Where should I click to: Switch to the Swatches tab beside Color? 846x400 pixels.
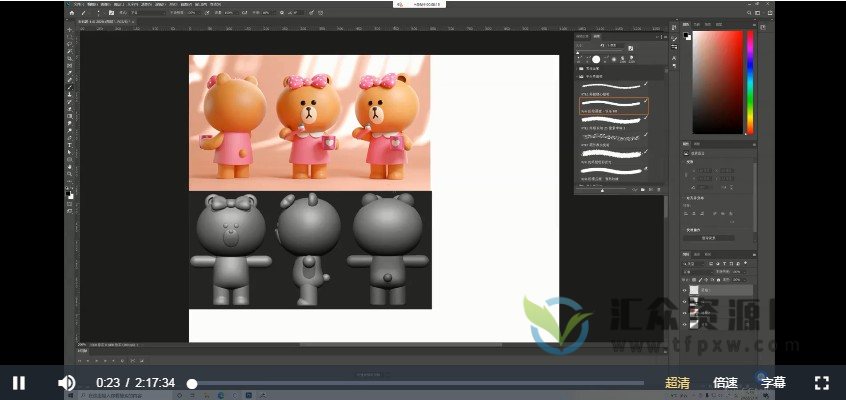(x=697, y=24)
